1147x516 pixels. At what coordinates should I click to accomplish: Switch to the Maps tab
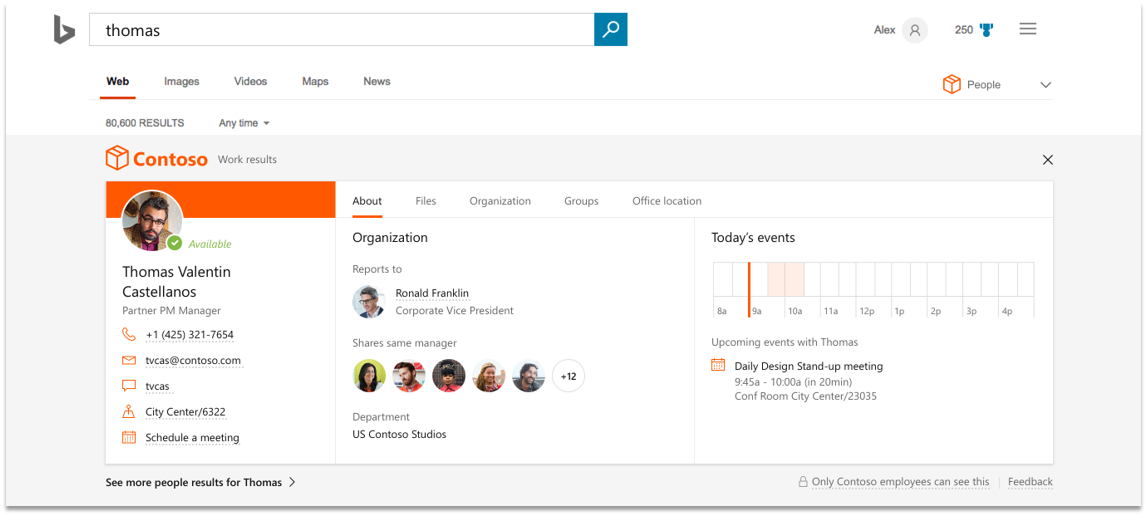coord(315,81)
